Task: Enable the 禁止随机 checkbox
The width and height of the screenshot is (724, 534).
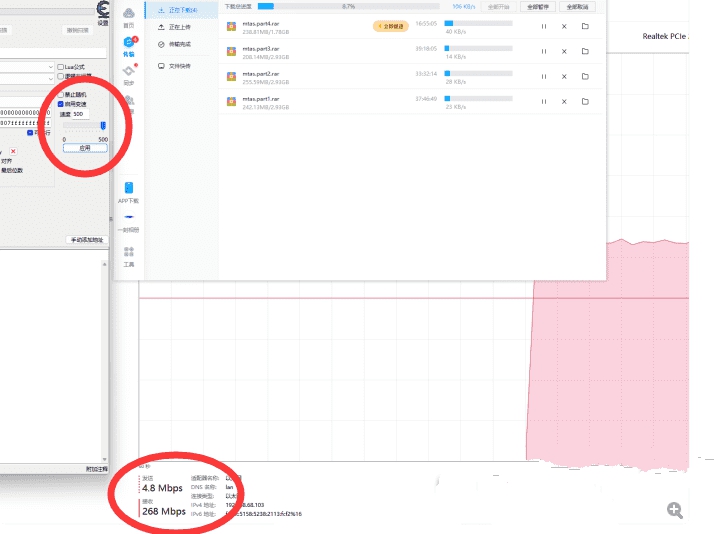Action: pos(60,94)
